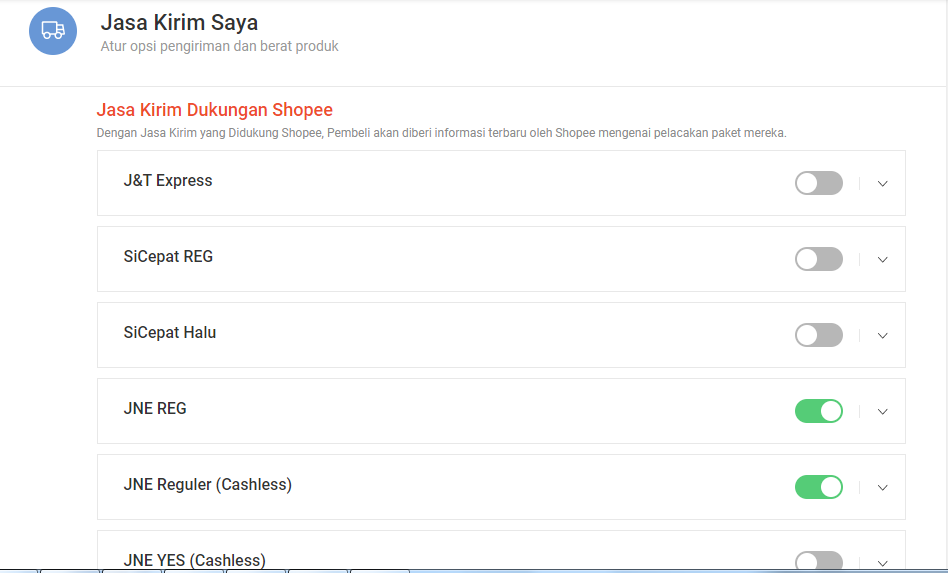Click the "Dengan Jasa Kirim yang Didukung Shopee" description
Image resolution: width=948 pixels, height=573 pixels.
tap(441, 133)
